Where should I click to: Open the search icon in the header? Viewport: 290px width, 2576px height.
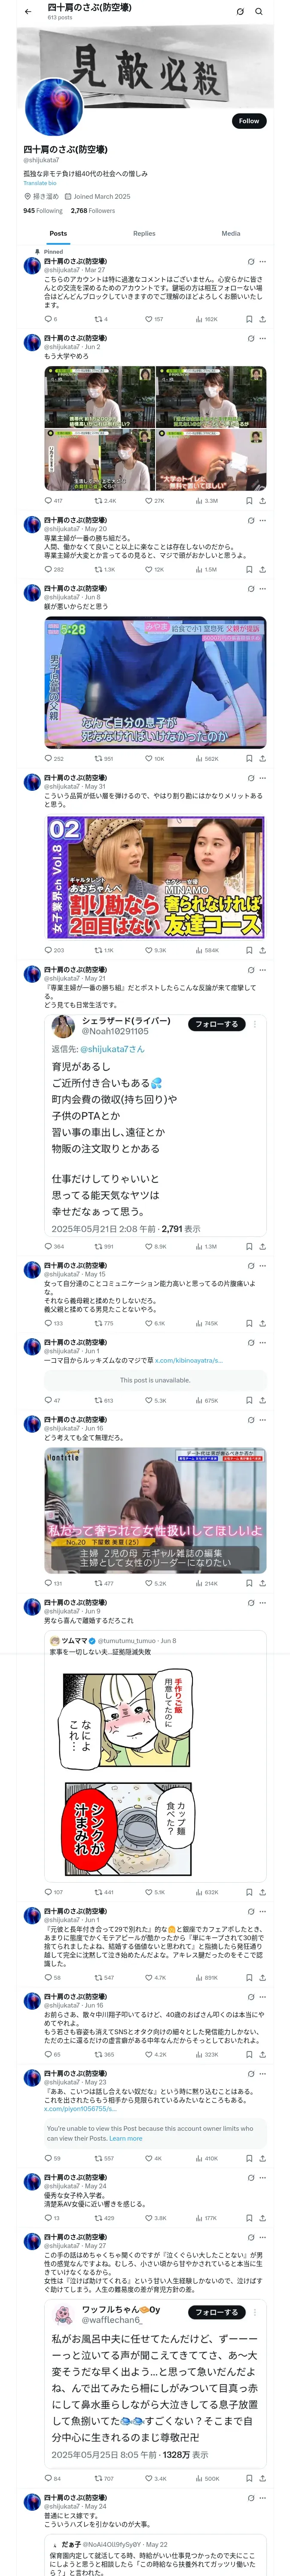click(259, 11)
